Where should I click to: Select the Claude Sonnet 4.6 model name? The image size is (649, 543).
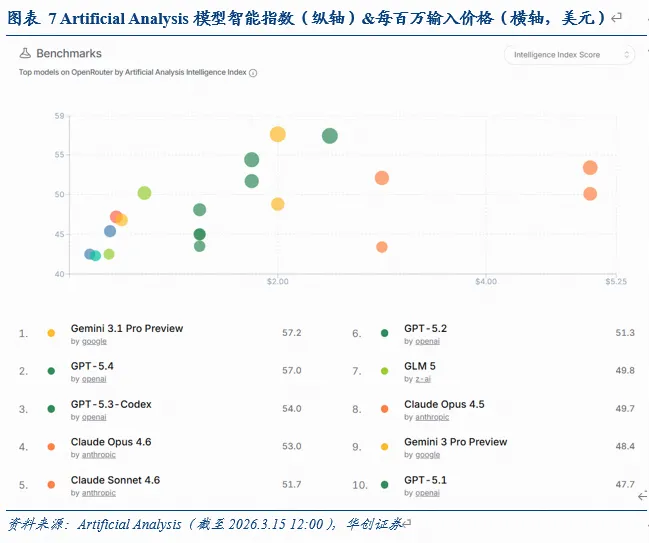pyautogui.click(x=115, y=480)
